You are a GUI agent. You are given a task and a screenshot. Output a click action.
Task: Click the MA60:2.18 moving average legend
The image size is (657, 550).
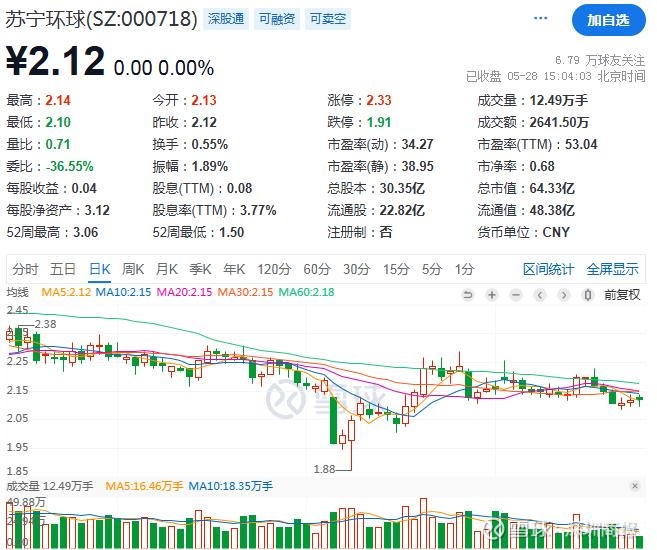coord(306,292)
